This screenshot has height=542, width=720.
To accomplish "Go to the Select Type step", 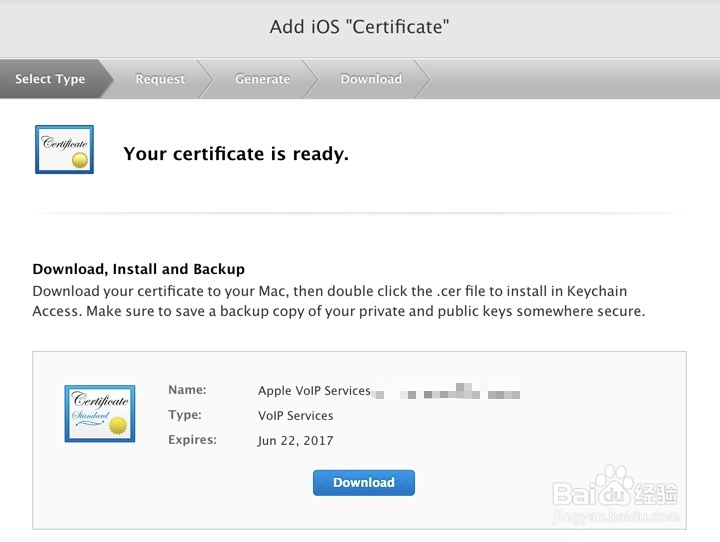I will tap(50, 79).
